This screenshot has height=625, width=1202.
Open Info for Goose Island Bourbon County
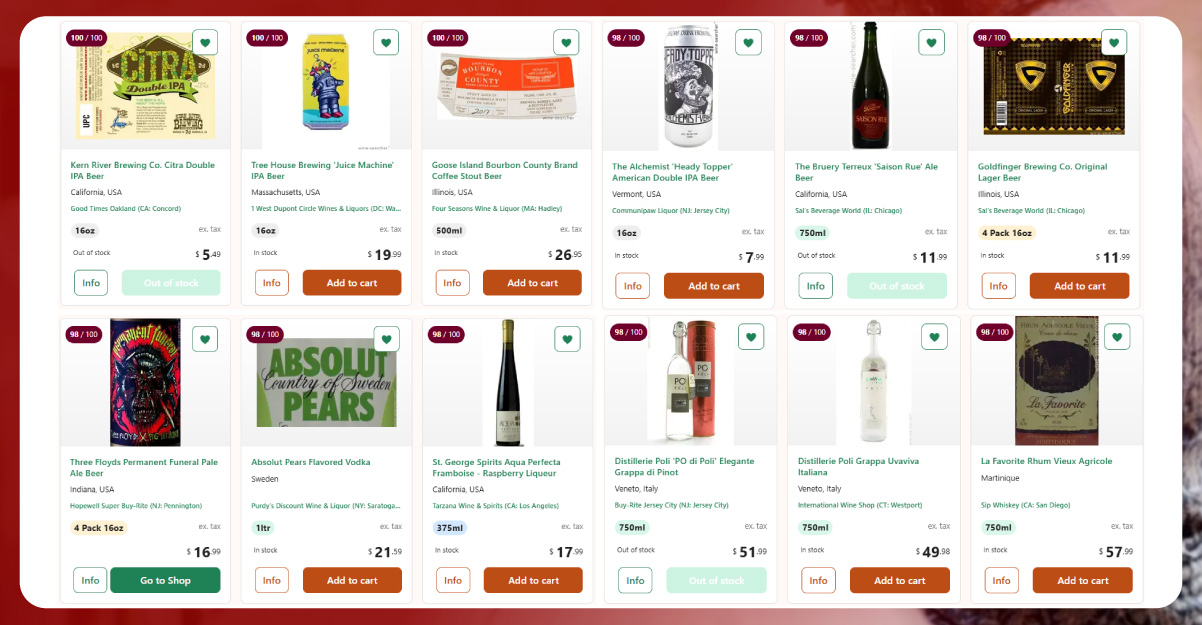(x=452, y=283)
